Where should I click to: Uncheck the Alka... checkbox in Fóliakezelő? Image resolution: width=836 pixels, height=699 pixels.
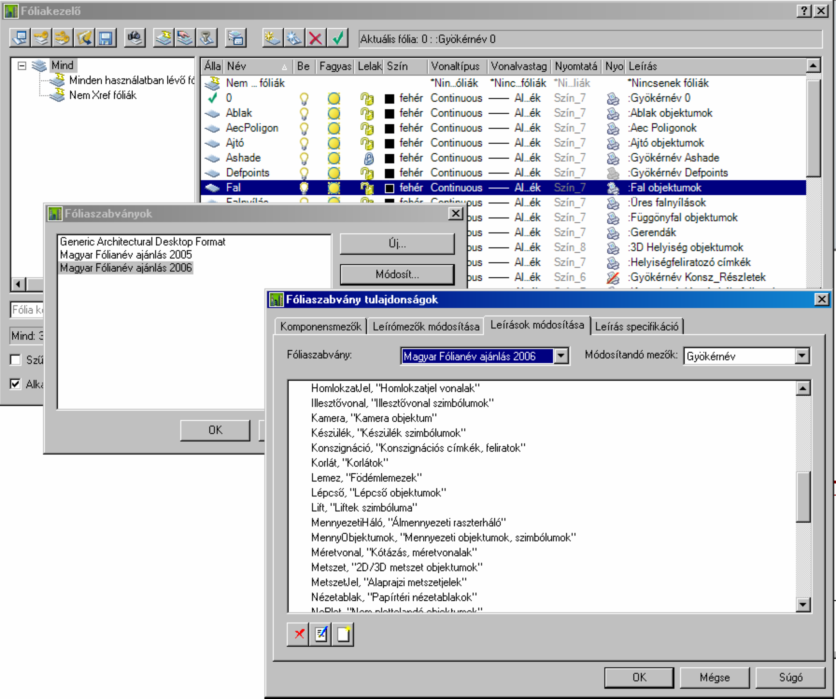(15, 384)
